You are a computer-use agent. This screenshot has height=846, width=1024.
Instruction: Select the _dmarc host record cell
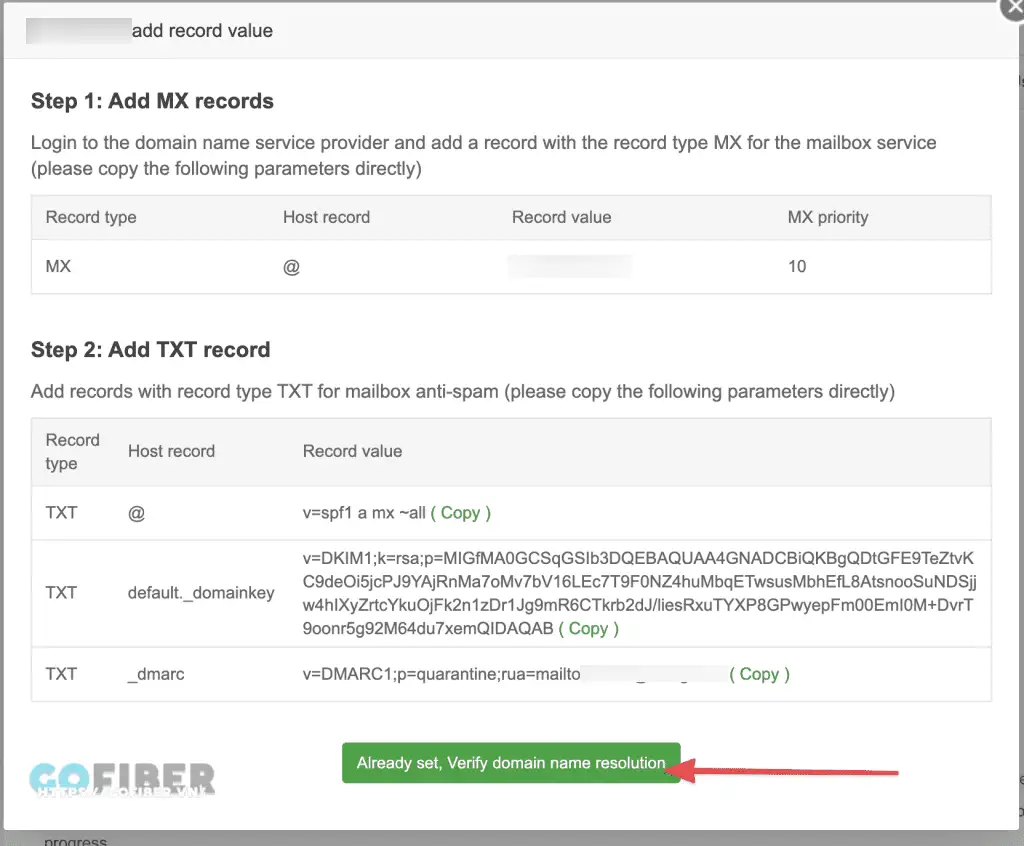pyautogui.click(x=156, y=674)
